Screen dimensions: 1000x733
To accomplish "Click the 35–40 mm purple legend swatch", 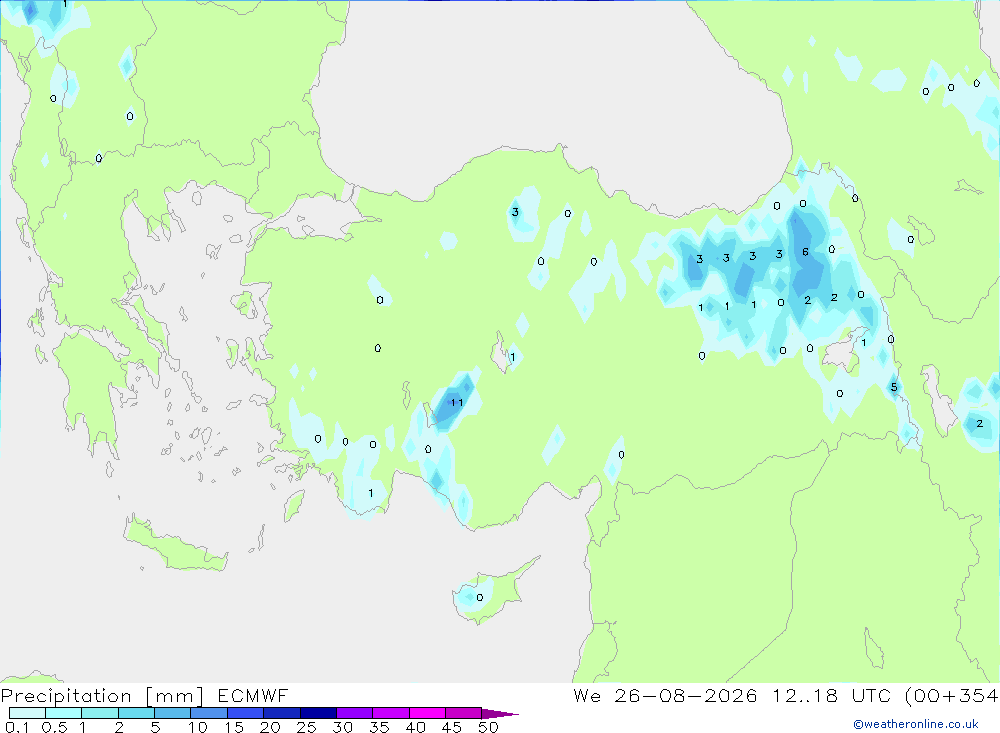I will pyautogui.click(x=391, y=713).
